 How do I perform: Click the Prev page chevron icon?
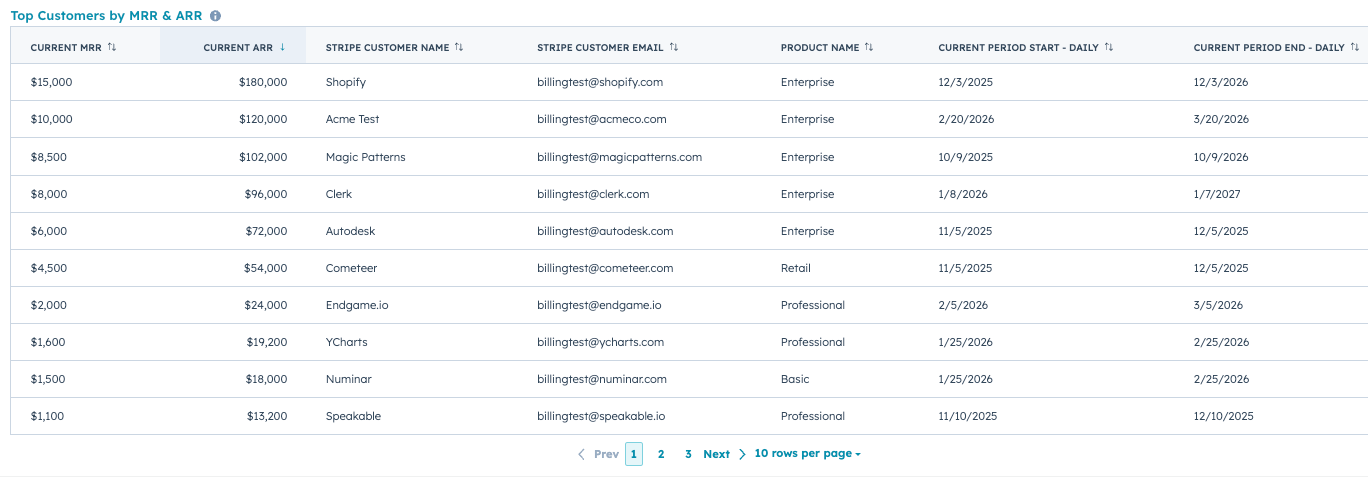tap(581, 454)
